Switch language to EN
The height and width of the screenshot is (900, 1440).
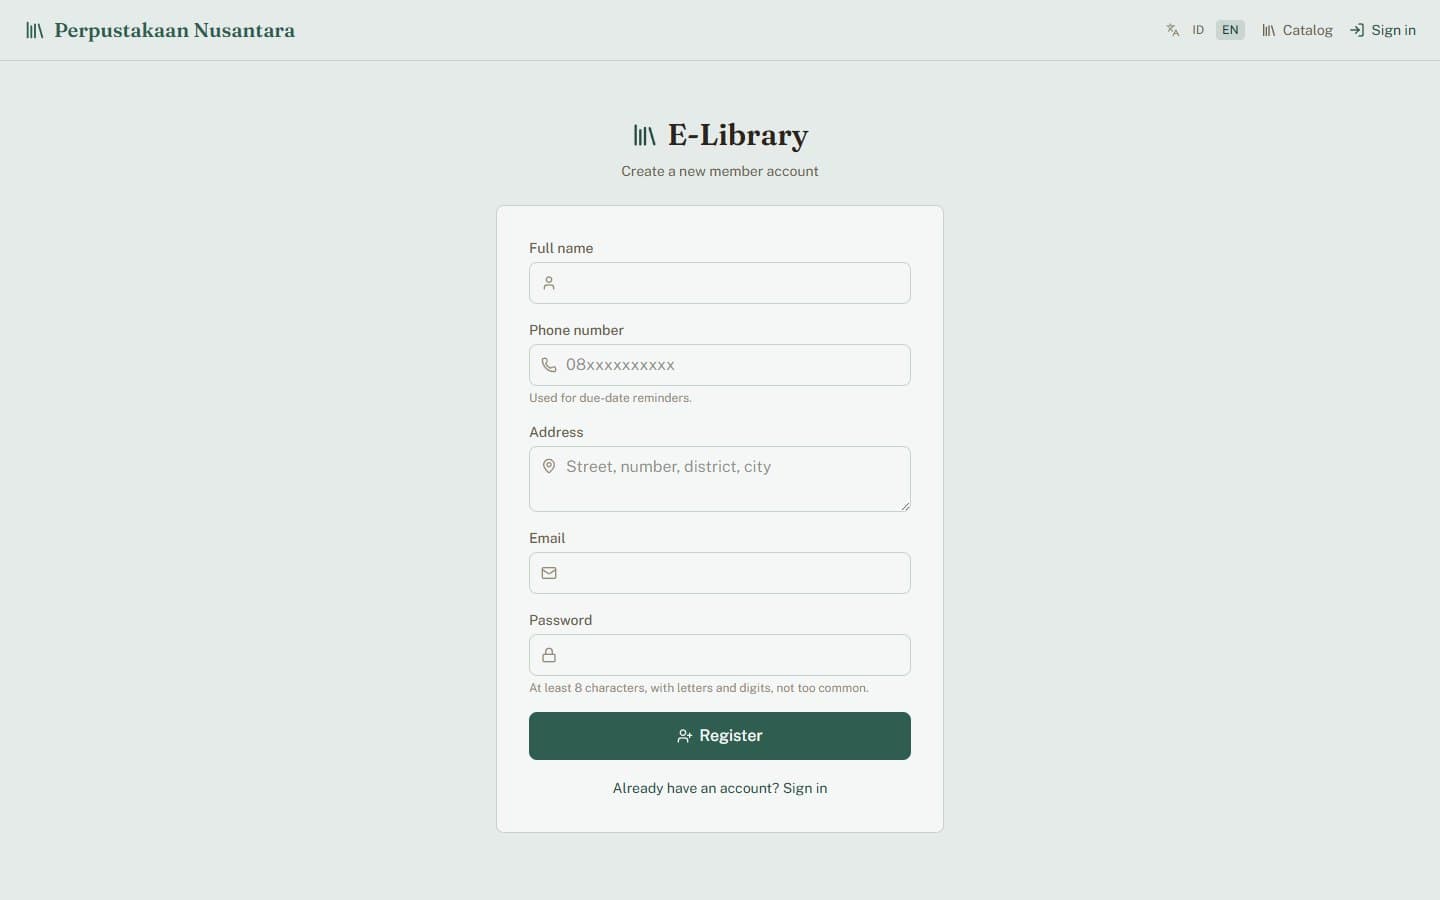pyautogui.click(x=1230, y=30)
